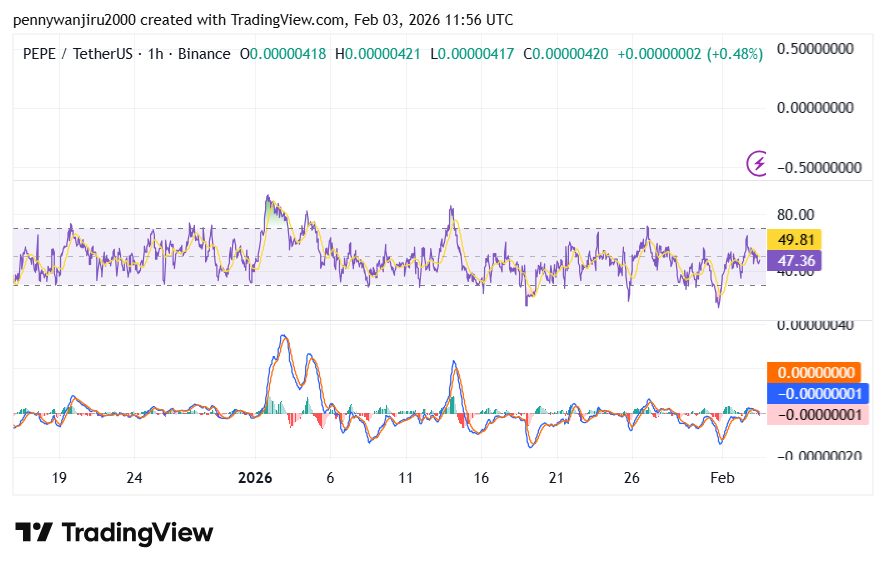Click the 2026 year marker on time axis
Screen dimensions: 886x570
256,478
